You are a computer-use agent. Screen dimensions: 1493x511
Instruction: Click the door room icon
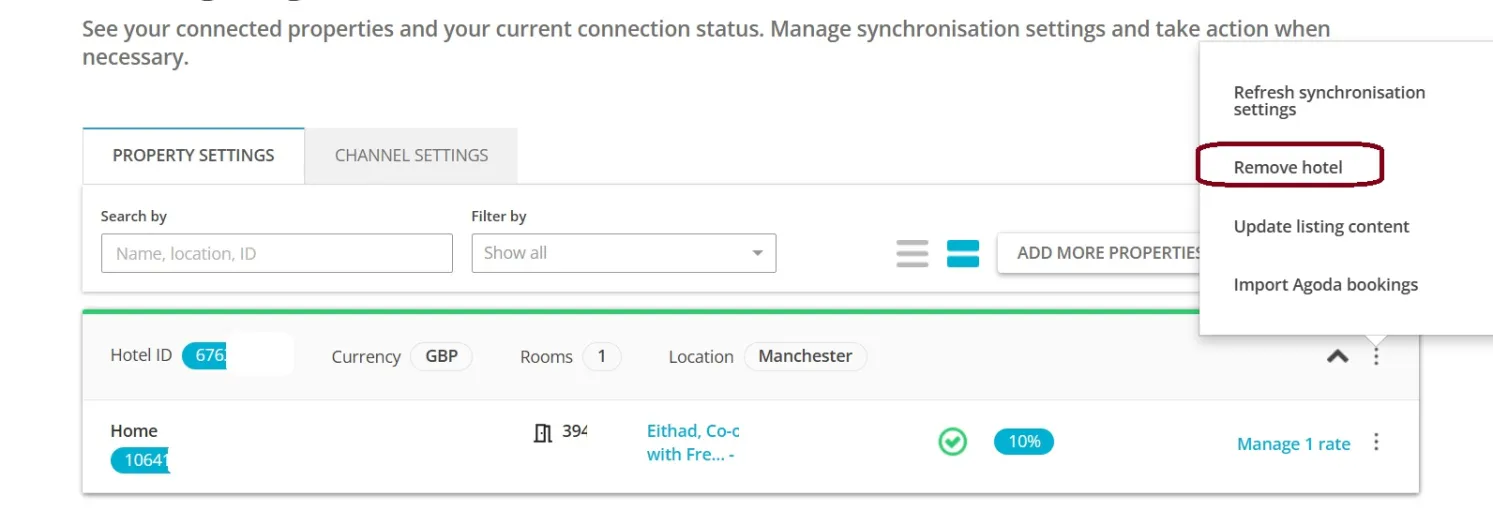point(543,433)
